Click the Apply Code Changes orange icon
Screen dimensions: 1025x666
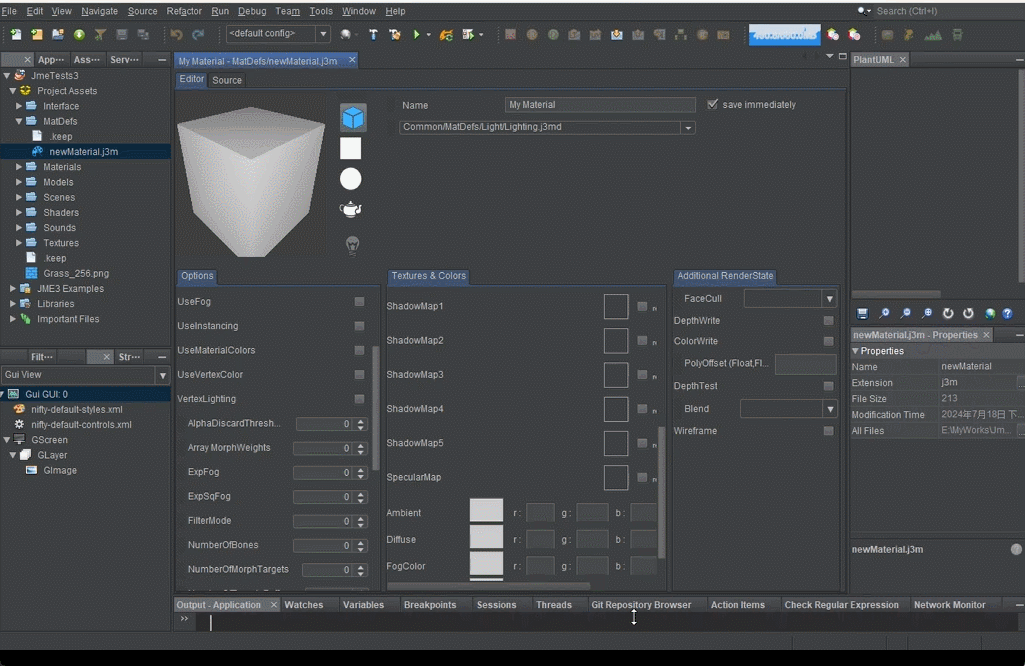(446, 35)
